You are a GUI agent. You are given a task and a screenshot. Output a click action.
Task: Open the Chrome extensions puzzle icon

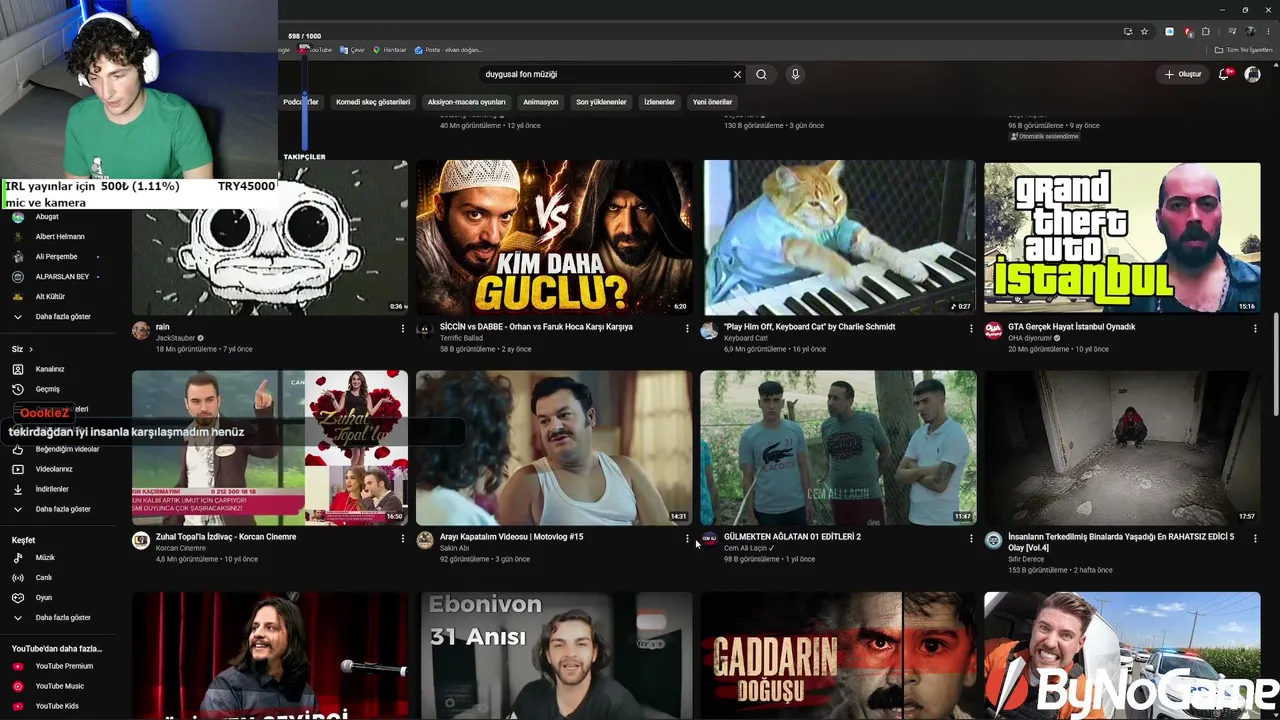click(1206, 31)
